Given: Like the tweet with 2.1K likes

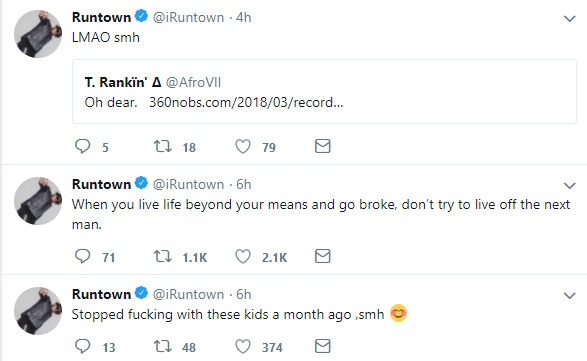Looking at the screenshot, I should (243, 257).
